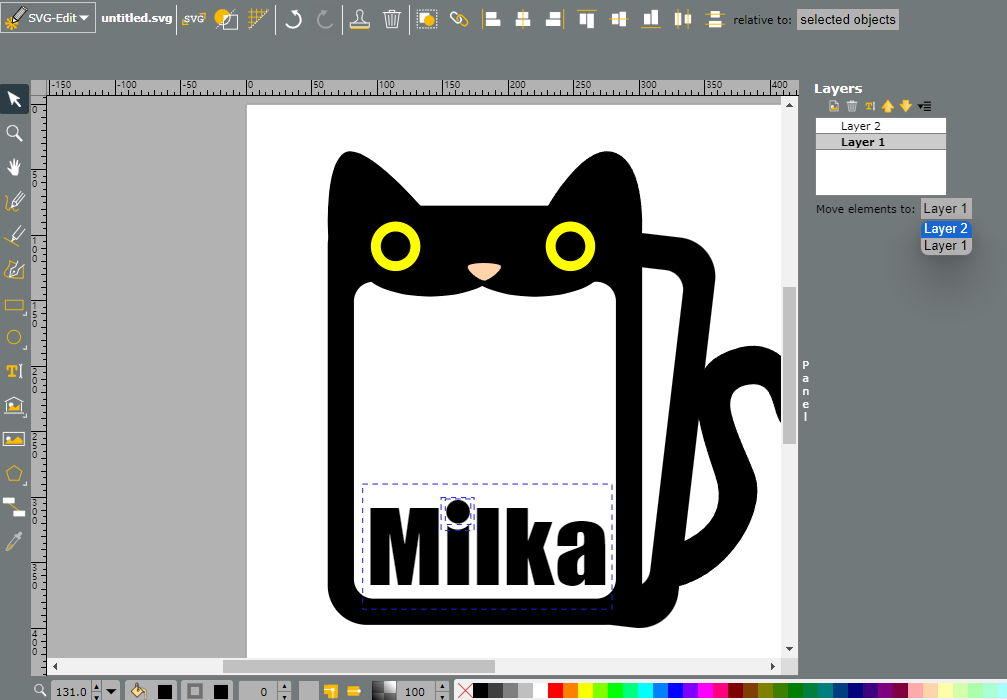The height and width of the screenshot is (700, 1007).
Task: Choose the Pan hand tool
Action: tap(14, 167)
